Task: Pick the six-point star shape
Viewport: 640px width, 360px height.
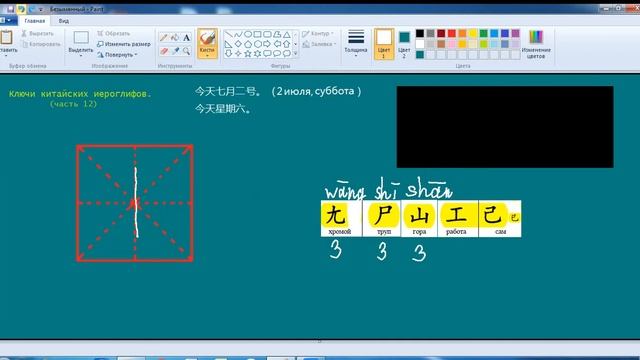Action: pos(258,53)
